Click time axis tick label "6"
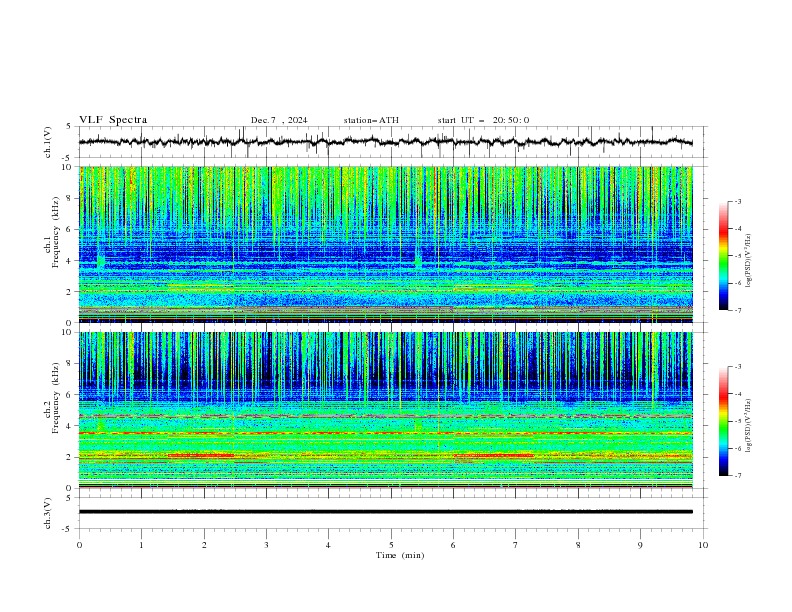 453,545
